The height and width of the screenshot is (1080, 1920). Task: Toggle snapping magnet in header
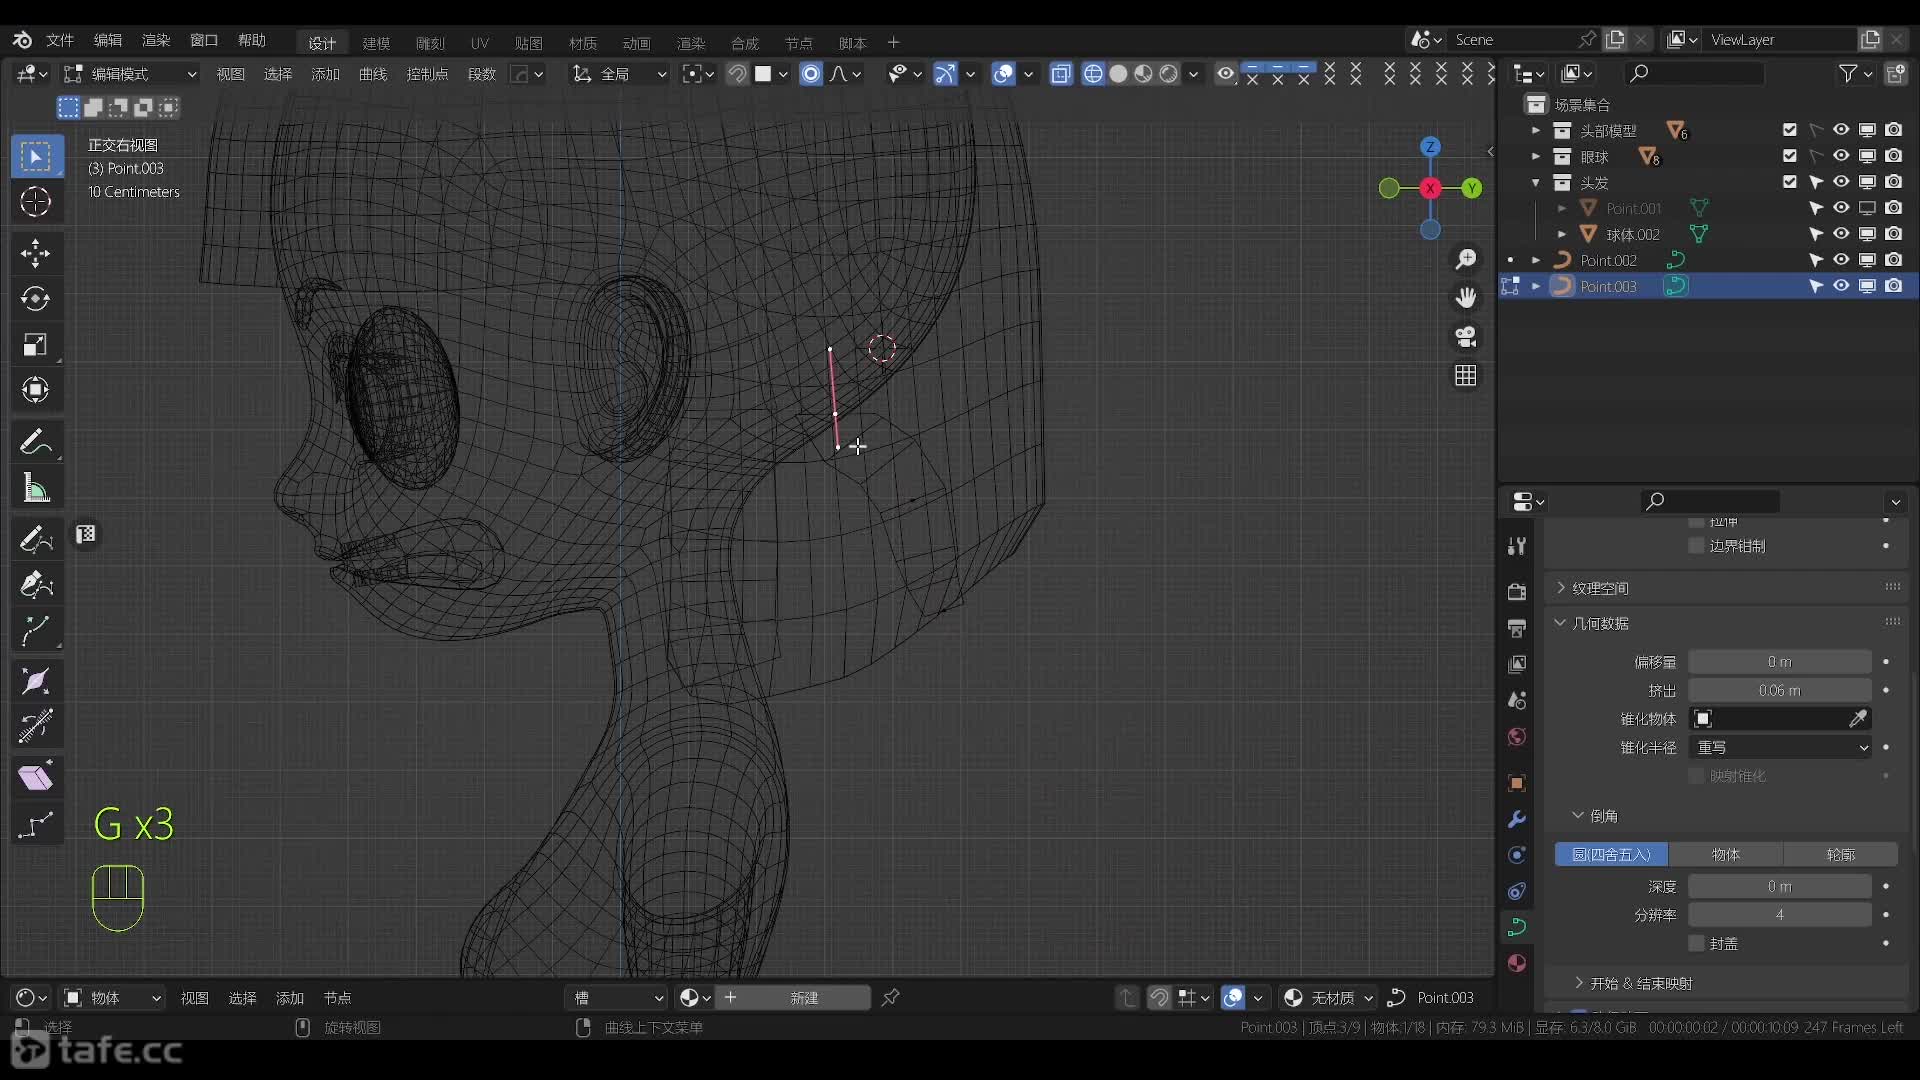(x=737, y=74)
